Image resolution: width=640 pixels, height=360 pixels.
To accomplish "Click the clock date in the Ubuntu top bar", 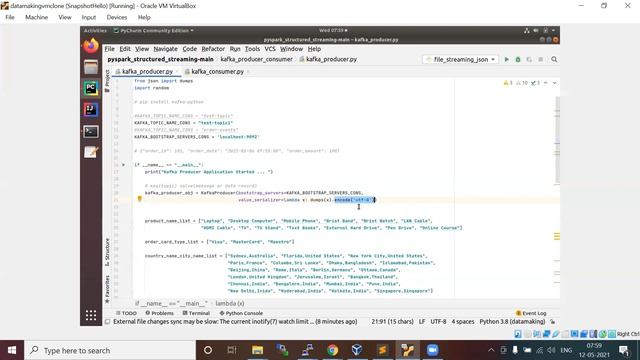I will [x=333, y=31].
